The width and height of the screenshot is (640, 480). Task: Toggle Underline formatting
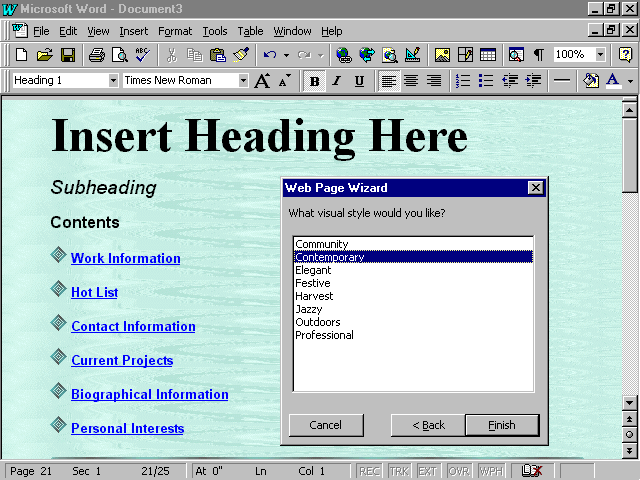coord(359,80)
